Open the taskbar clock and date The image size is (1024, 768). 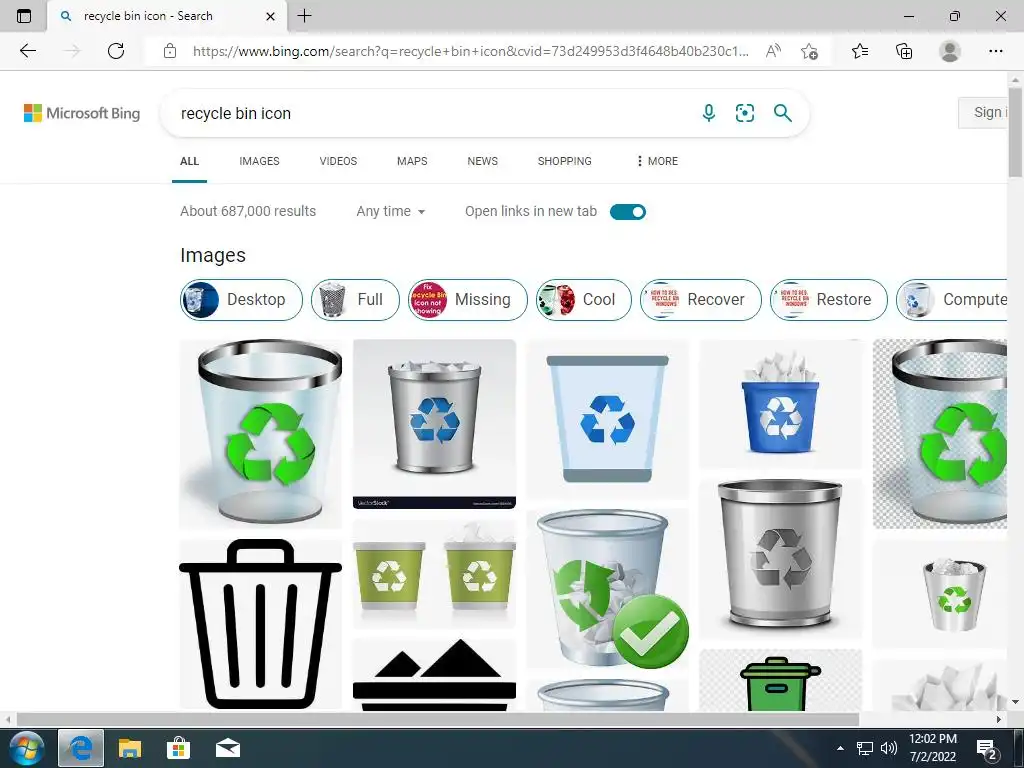933,748
